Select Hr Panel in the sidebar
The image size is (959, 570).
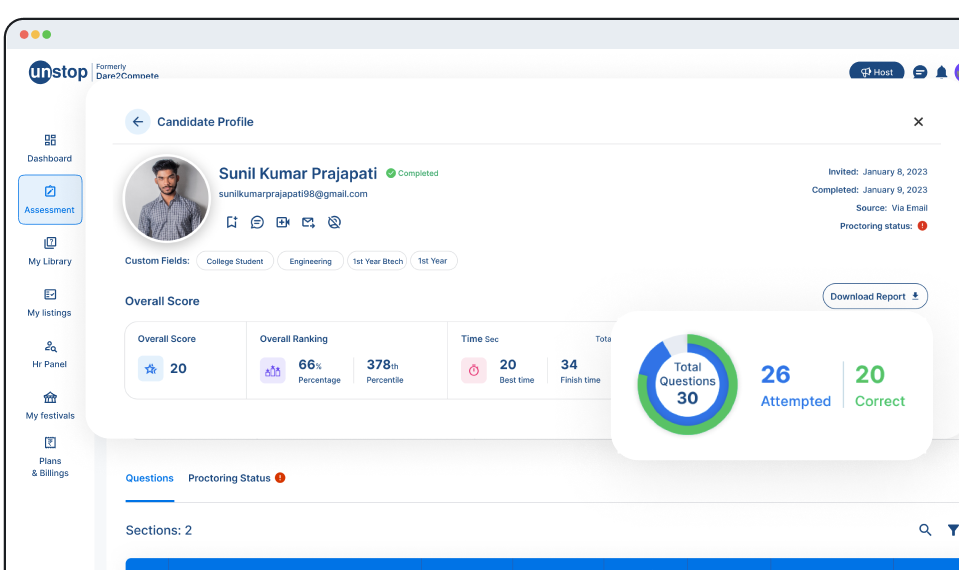point(50,354)
